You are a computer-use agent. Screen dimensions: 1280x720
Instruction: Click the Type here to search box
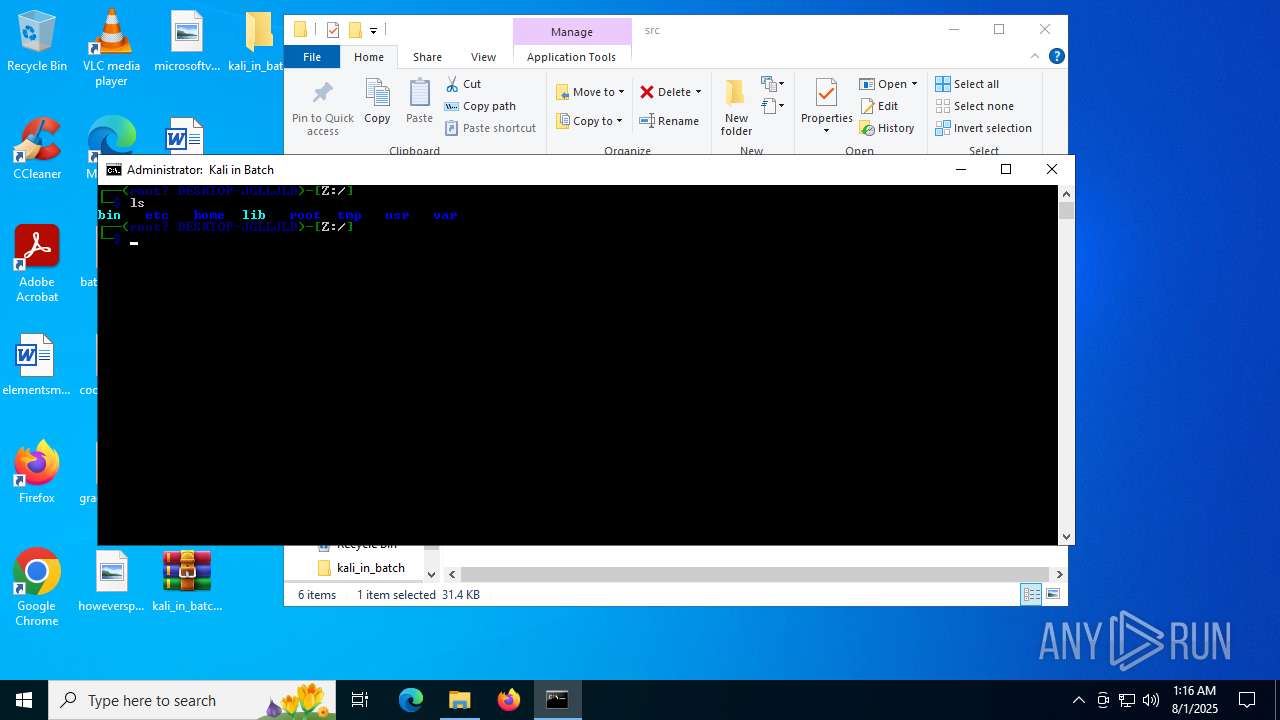[x=194, y=700]
